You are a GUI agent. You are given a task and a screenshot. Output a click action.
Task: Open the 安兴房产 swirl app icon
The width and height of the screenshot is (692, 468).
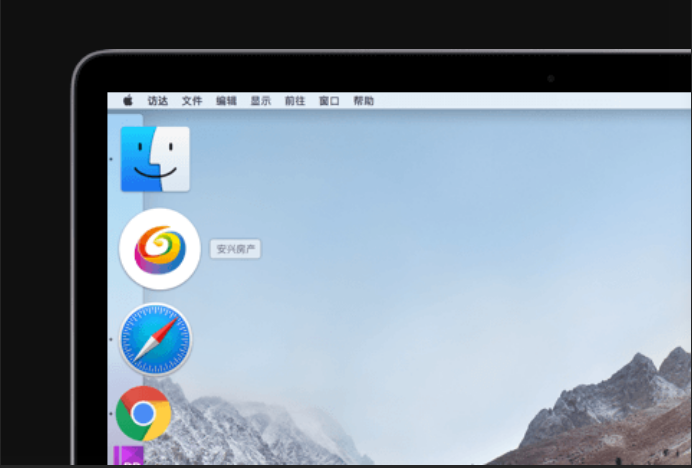(x=160, y=249)
